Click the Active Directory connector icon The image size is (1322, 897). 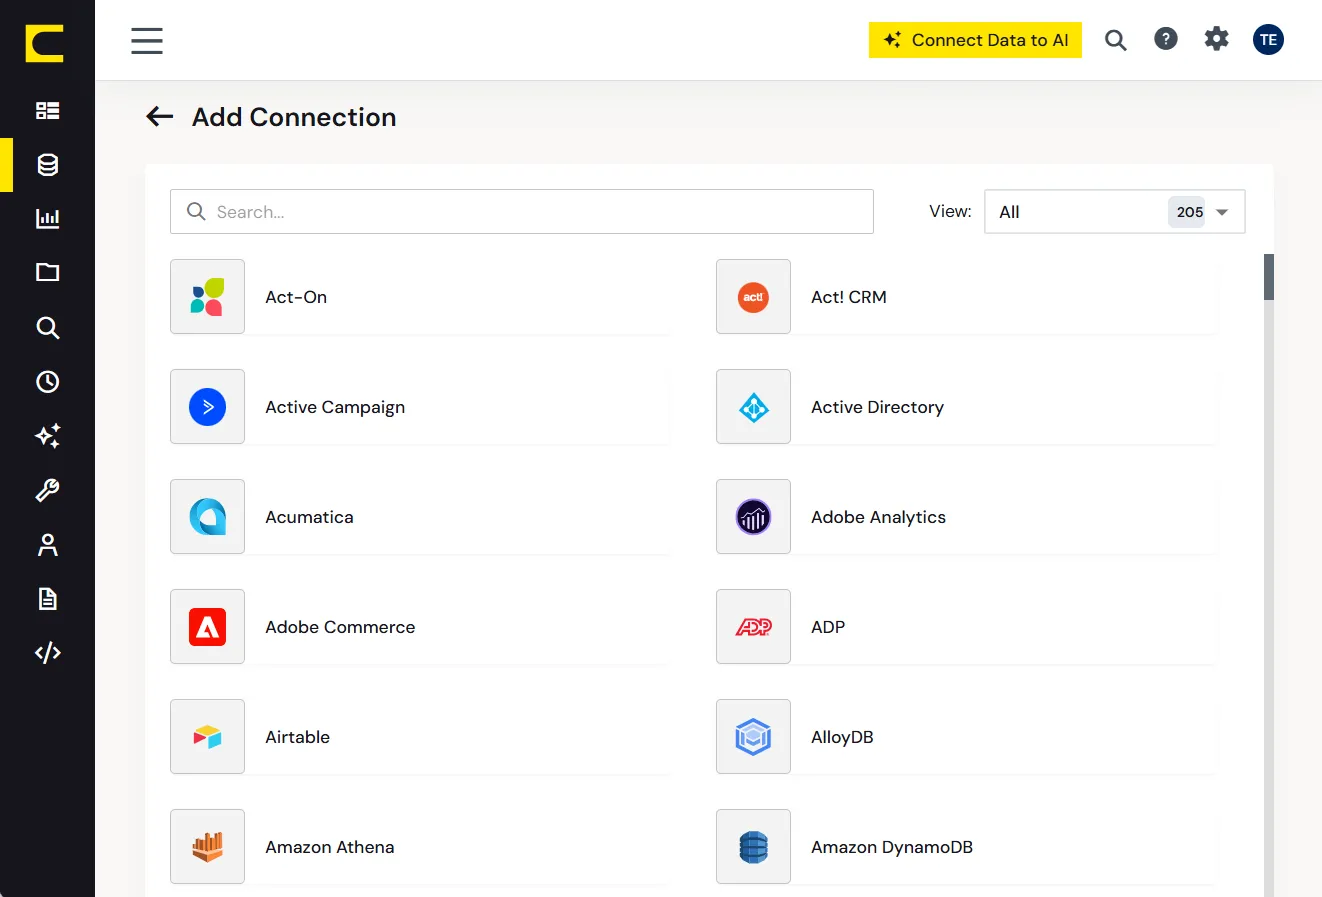(753, 407)
